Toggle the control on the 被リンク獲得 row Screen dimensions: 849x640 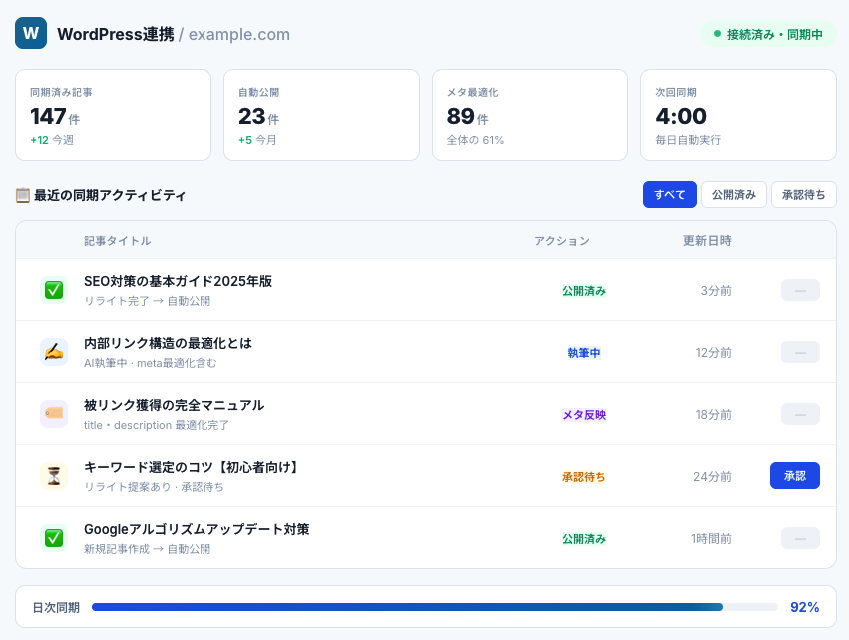click(799, 414)
